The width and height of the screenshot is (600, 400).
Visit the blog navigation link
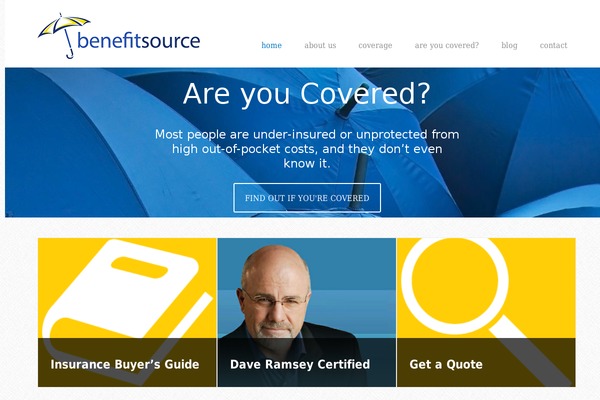coord(509,46)
